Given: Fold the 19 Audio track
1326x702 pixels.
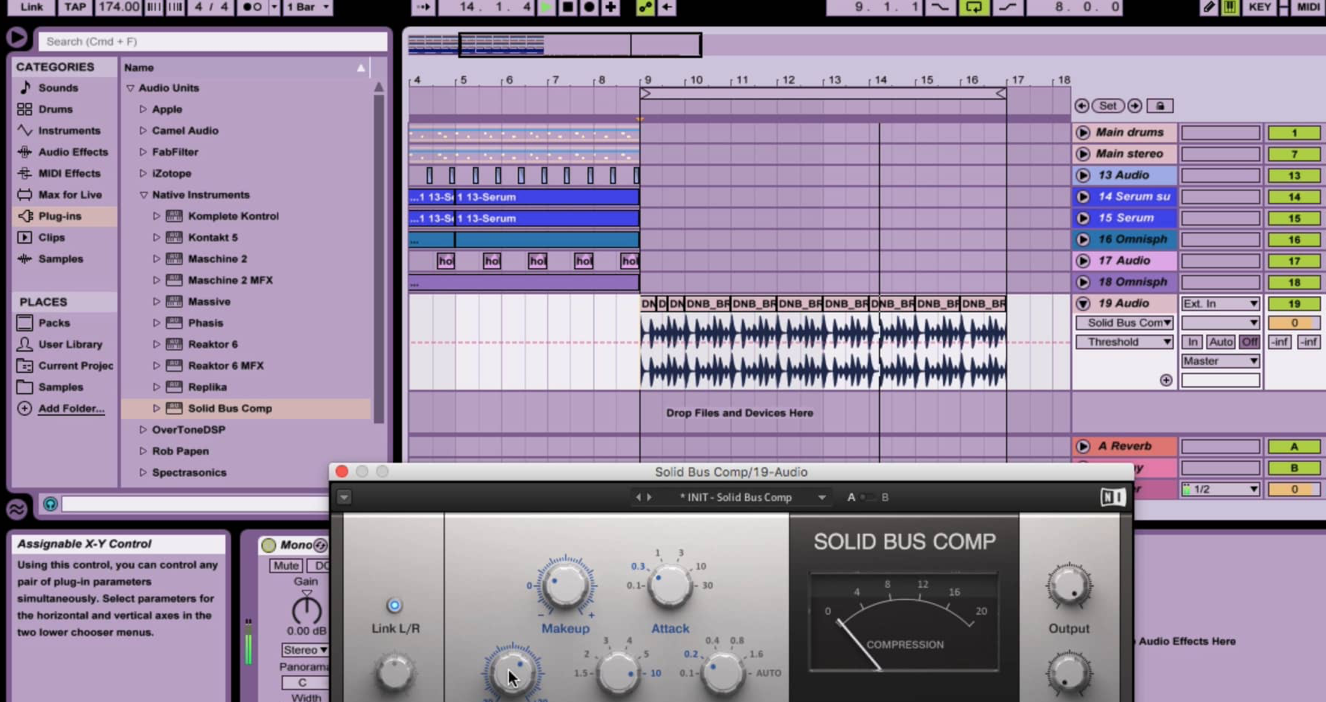Looking at the screenshot, I should pyautogui.click(x=1083, y=303).
